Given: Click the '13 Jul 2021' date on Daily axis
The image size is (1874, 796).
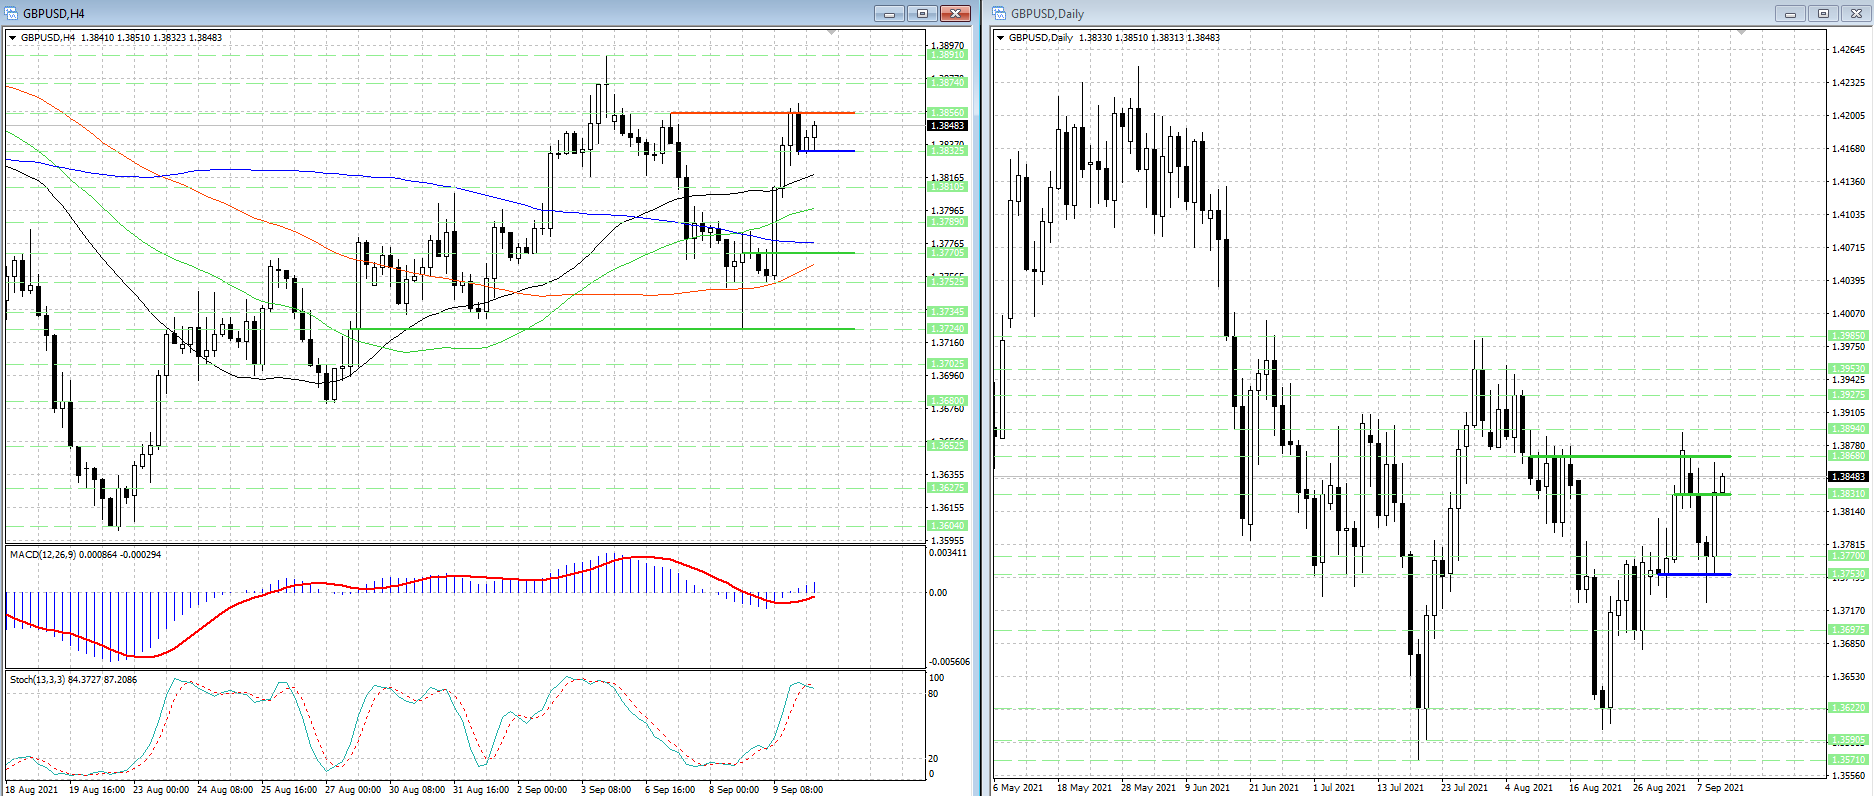Looking at the screenshot, I should click(x=1400, y=788).
